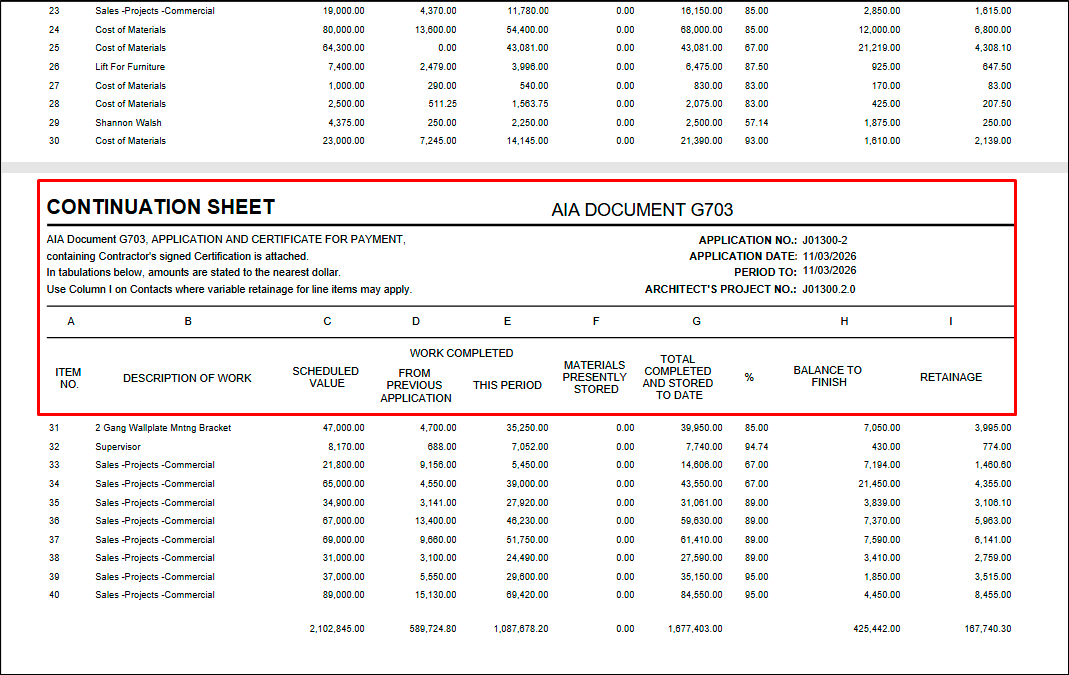Click the architect's project number J01300.2.0

pos(828,289)
